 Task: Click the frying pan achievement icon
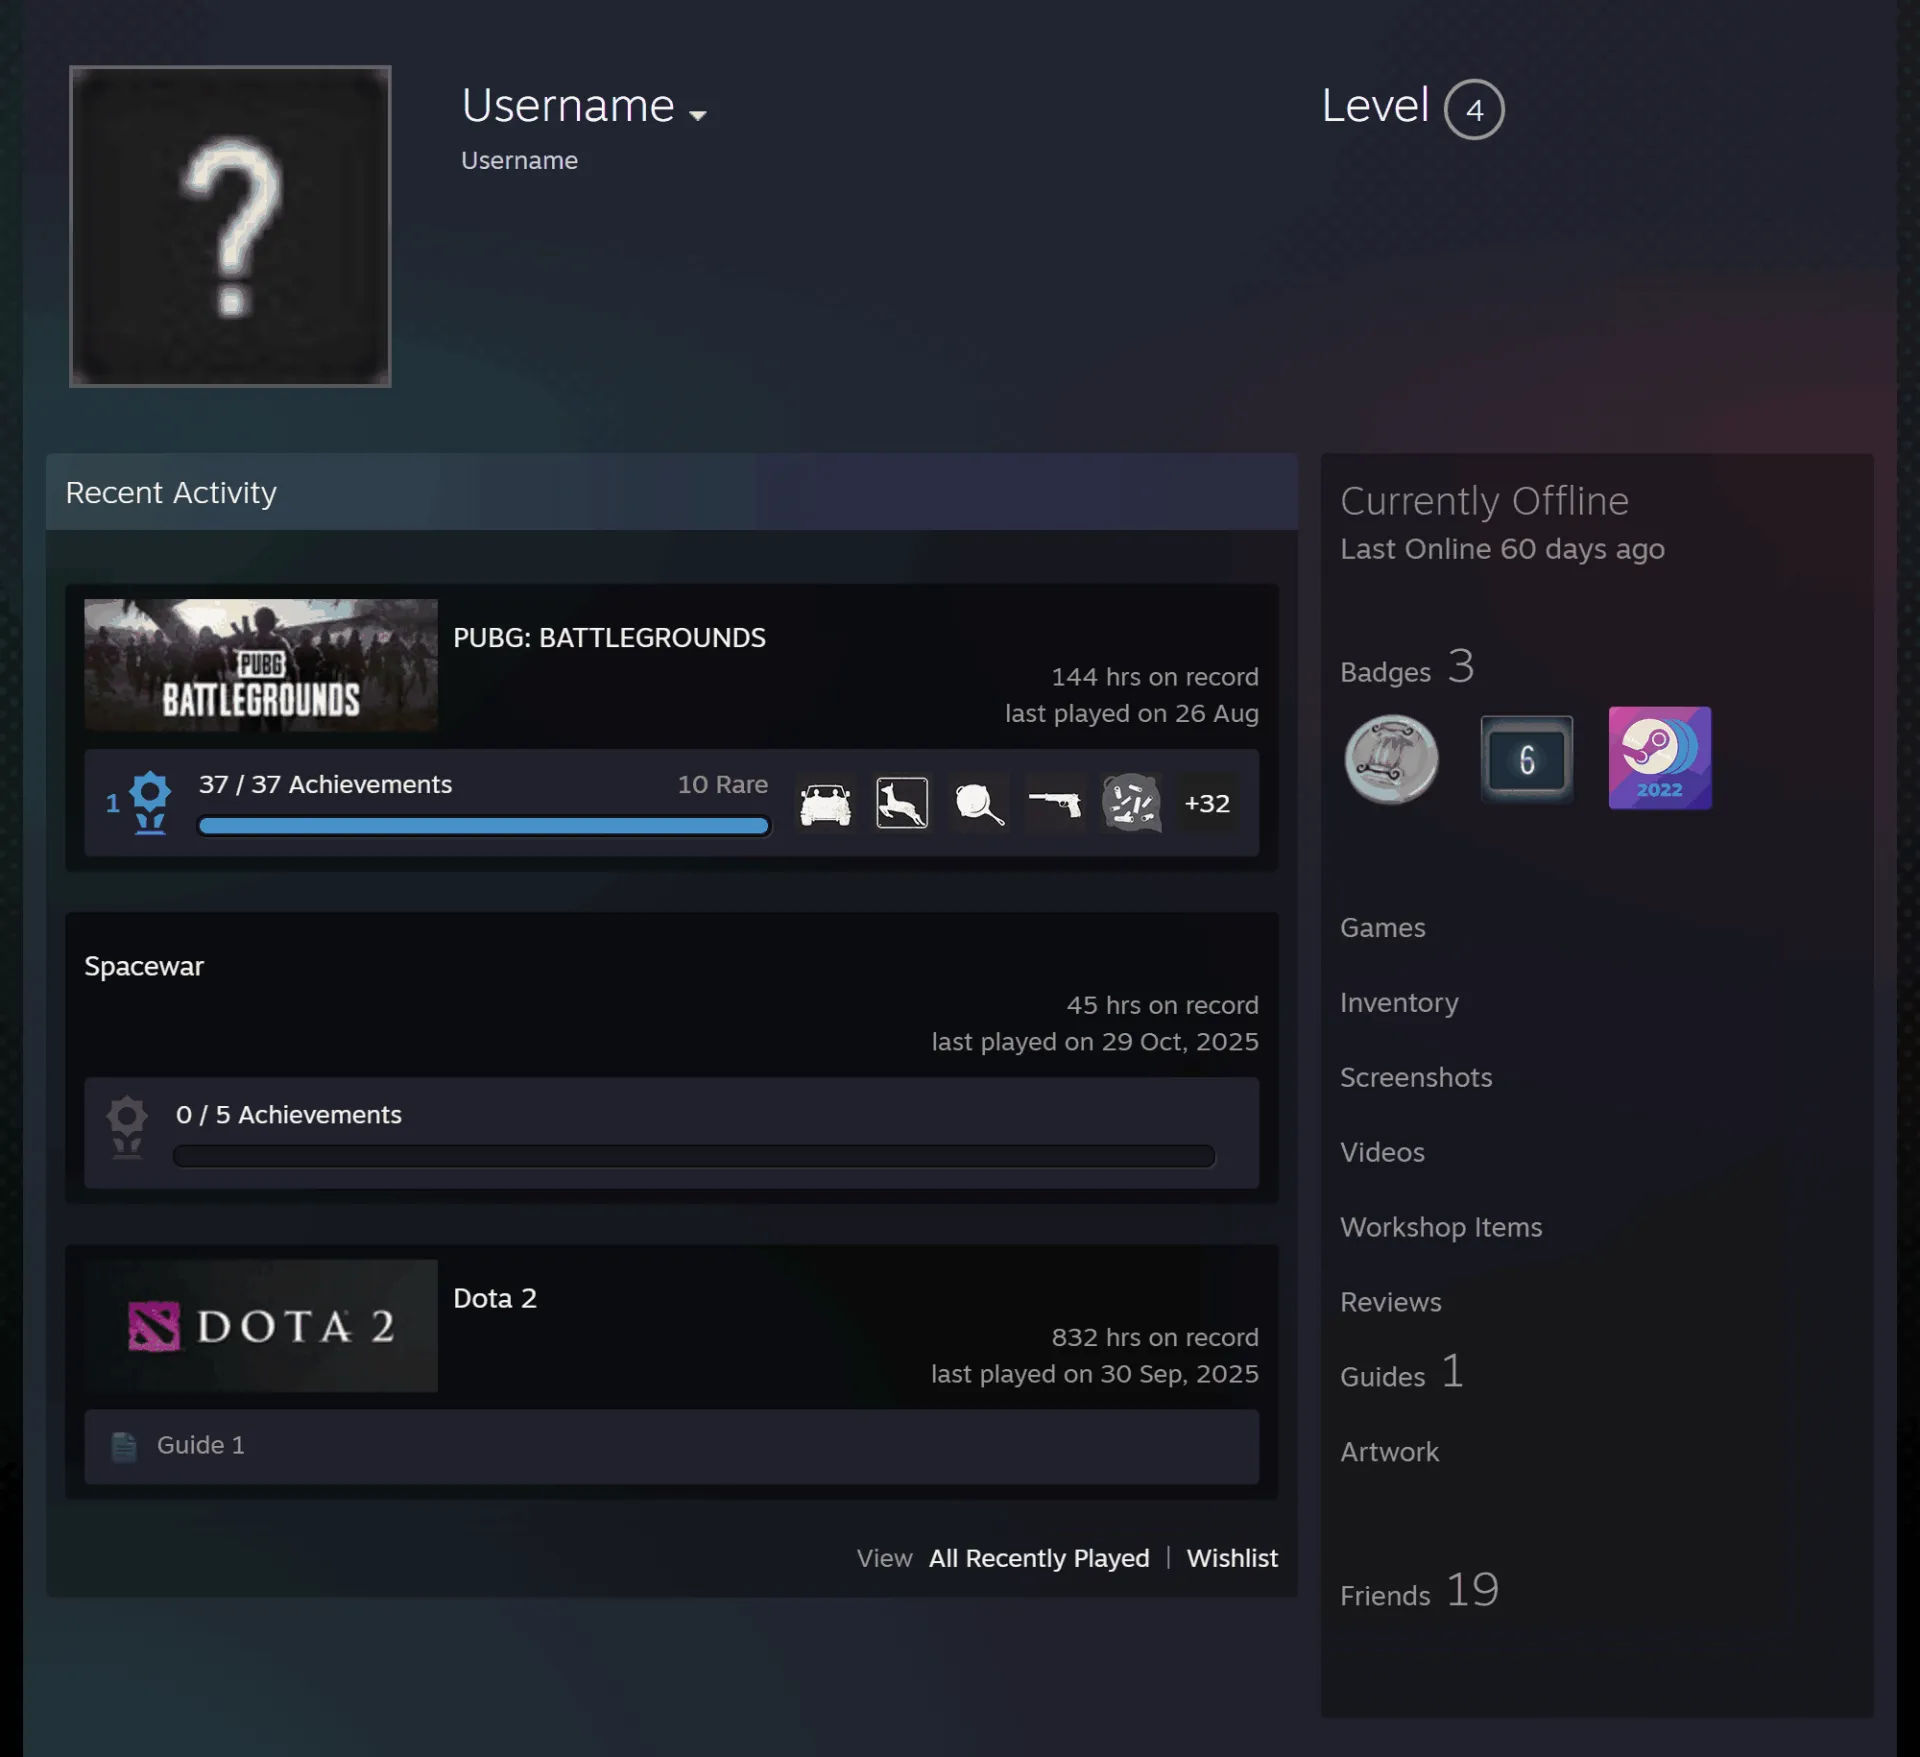(x=978, y=803)
